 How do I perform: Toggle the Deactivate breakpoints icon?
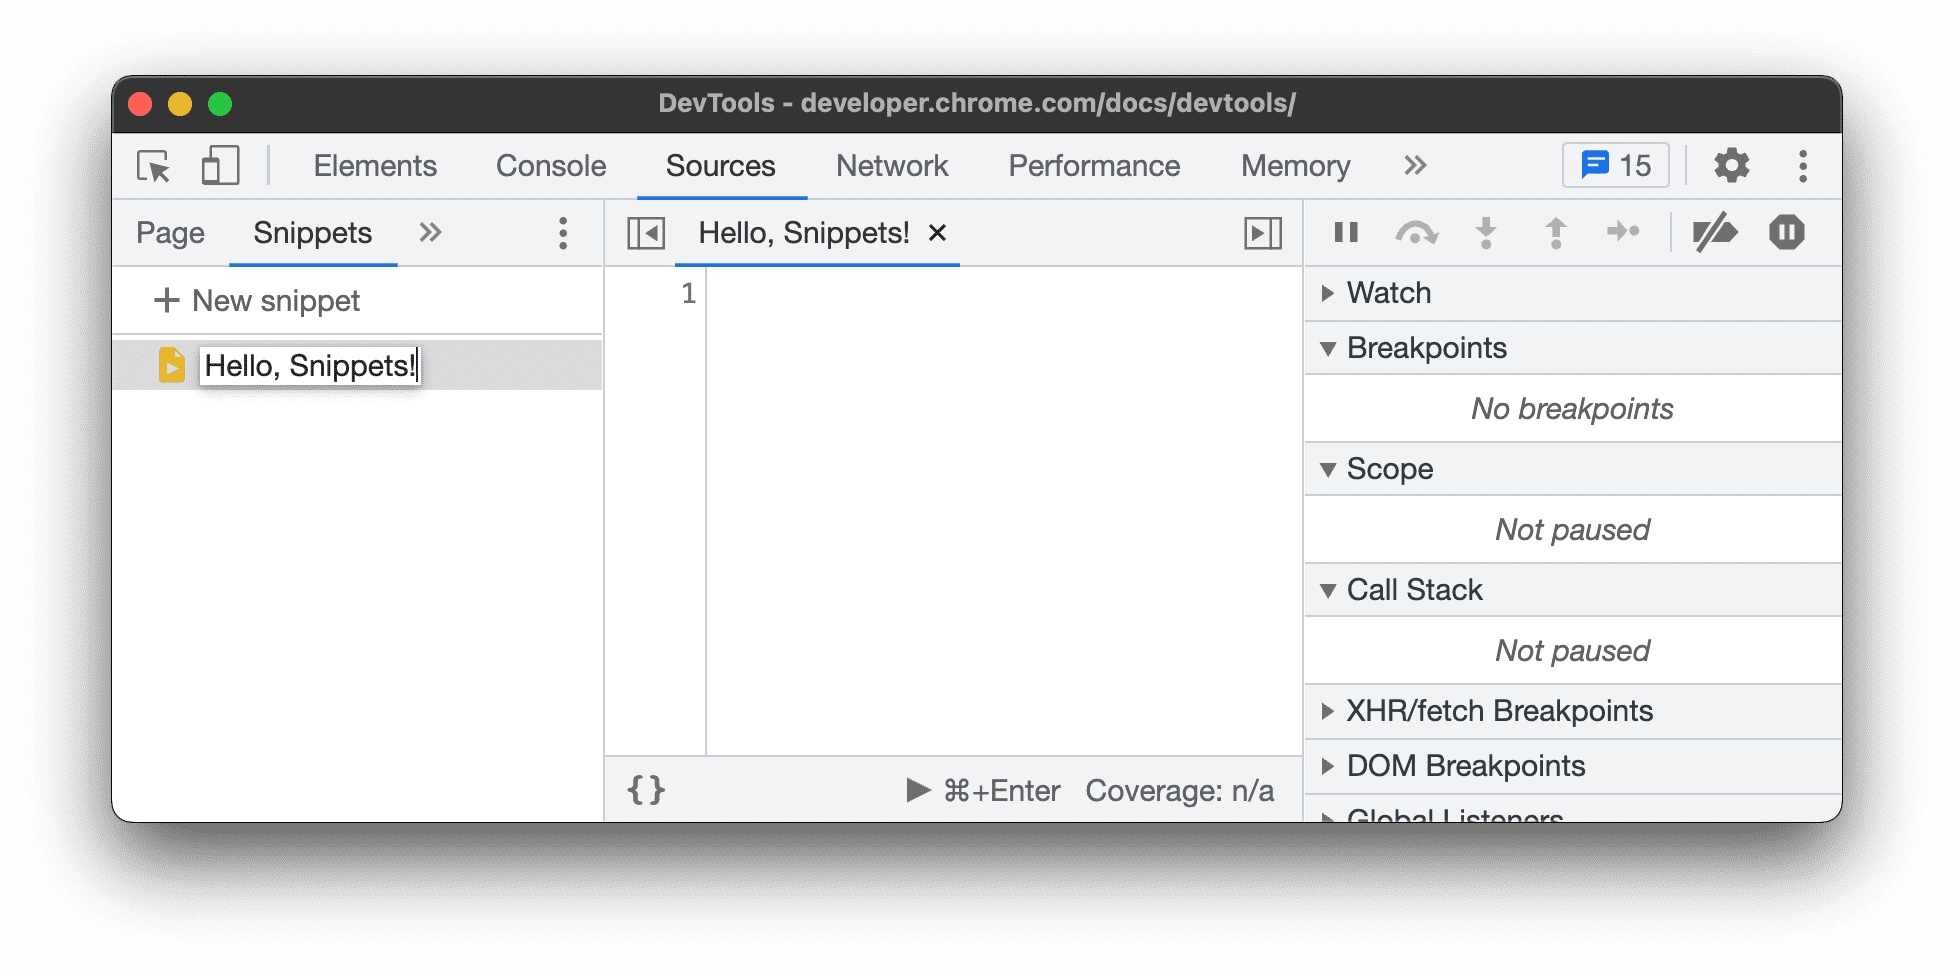[x=1716, y=232]
